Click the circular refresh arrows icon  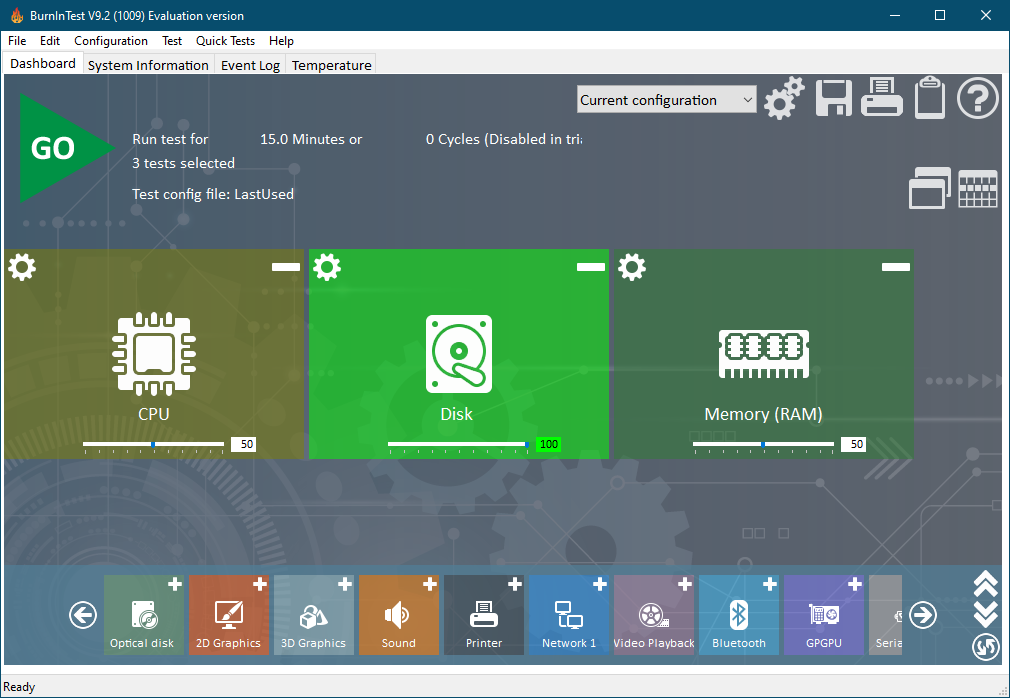pos(986,647)
